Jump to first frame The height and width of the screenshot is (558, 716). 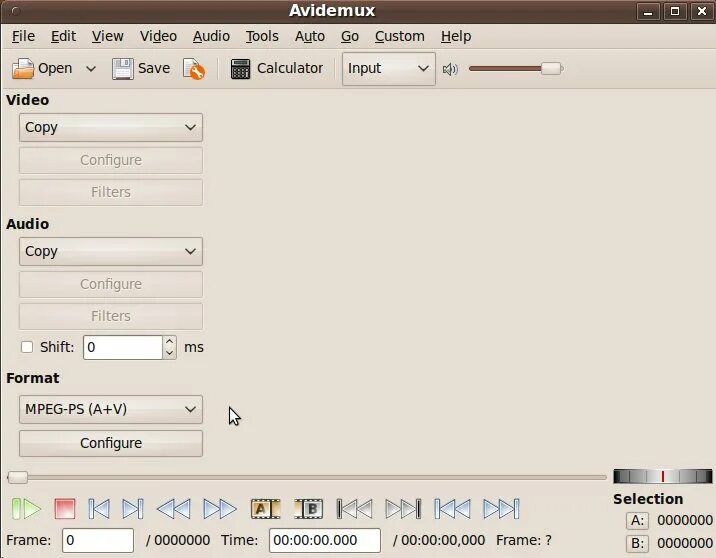click(x=453, y=509)
